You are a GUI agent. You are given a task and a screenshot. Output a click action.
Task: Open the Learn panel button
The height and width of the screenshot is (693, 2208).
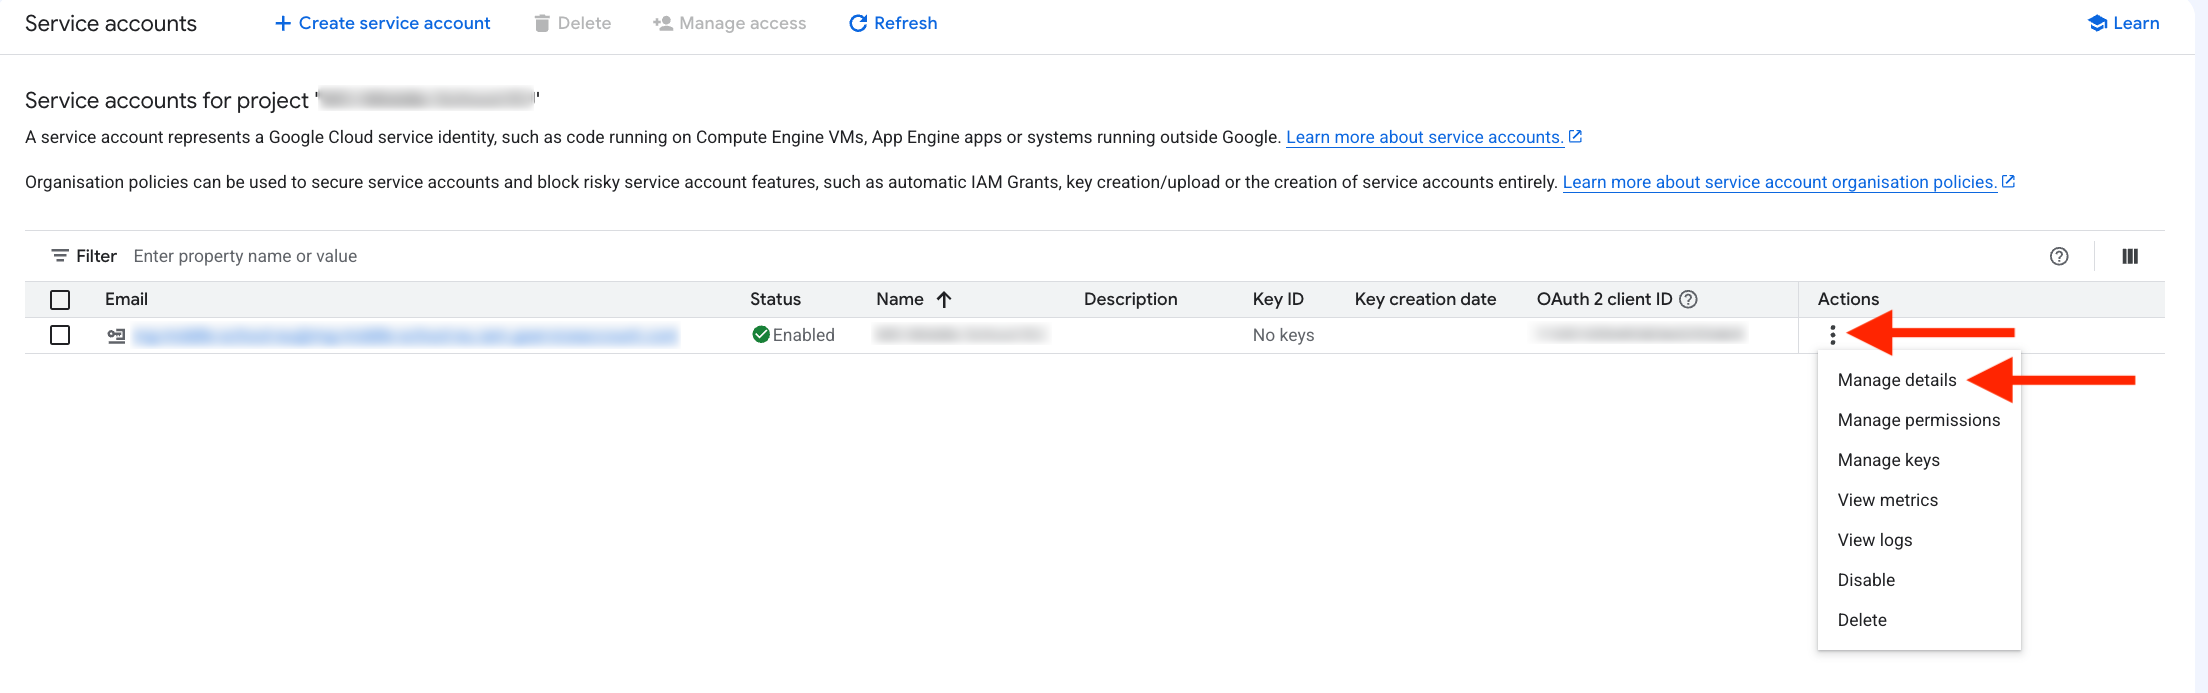click(2124, 23)
